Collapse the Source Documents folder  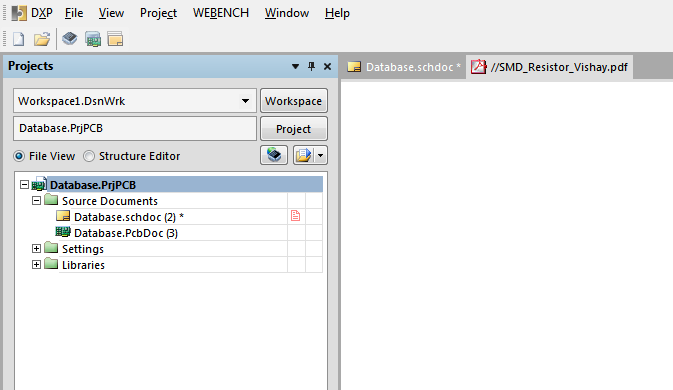coord(36,201)
